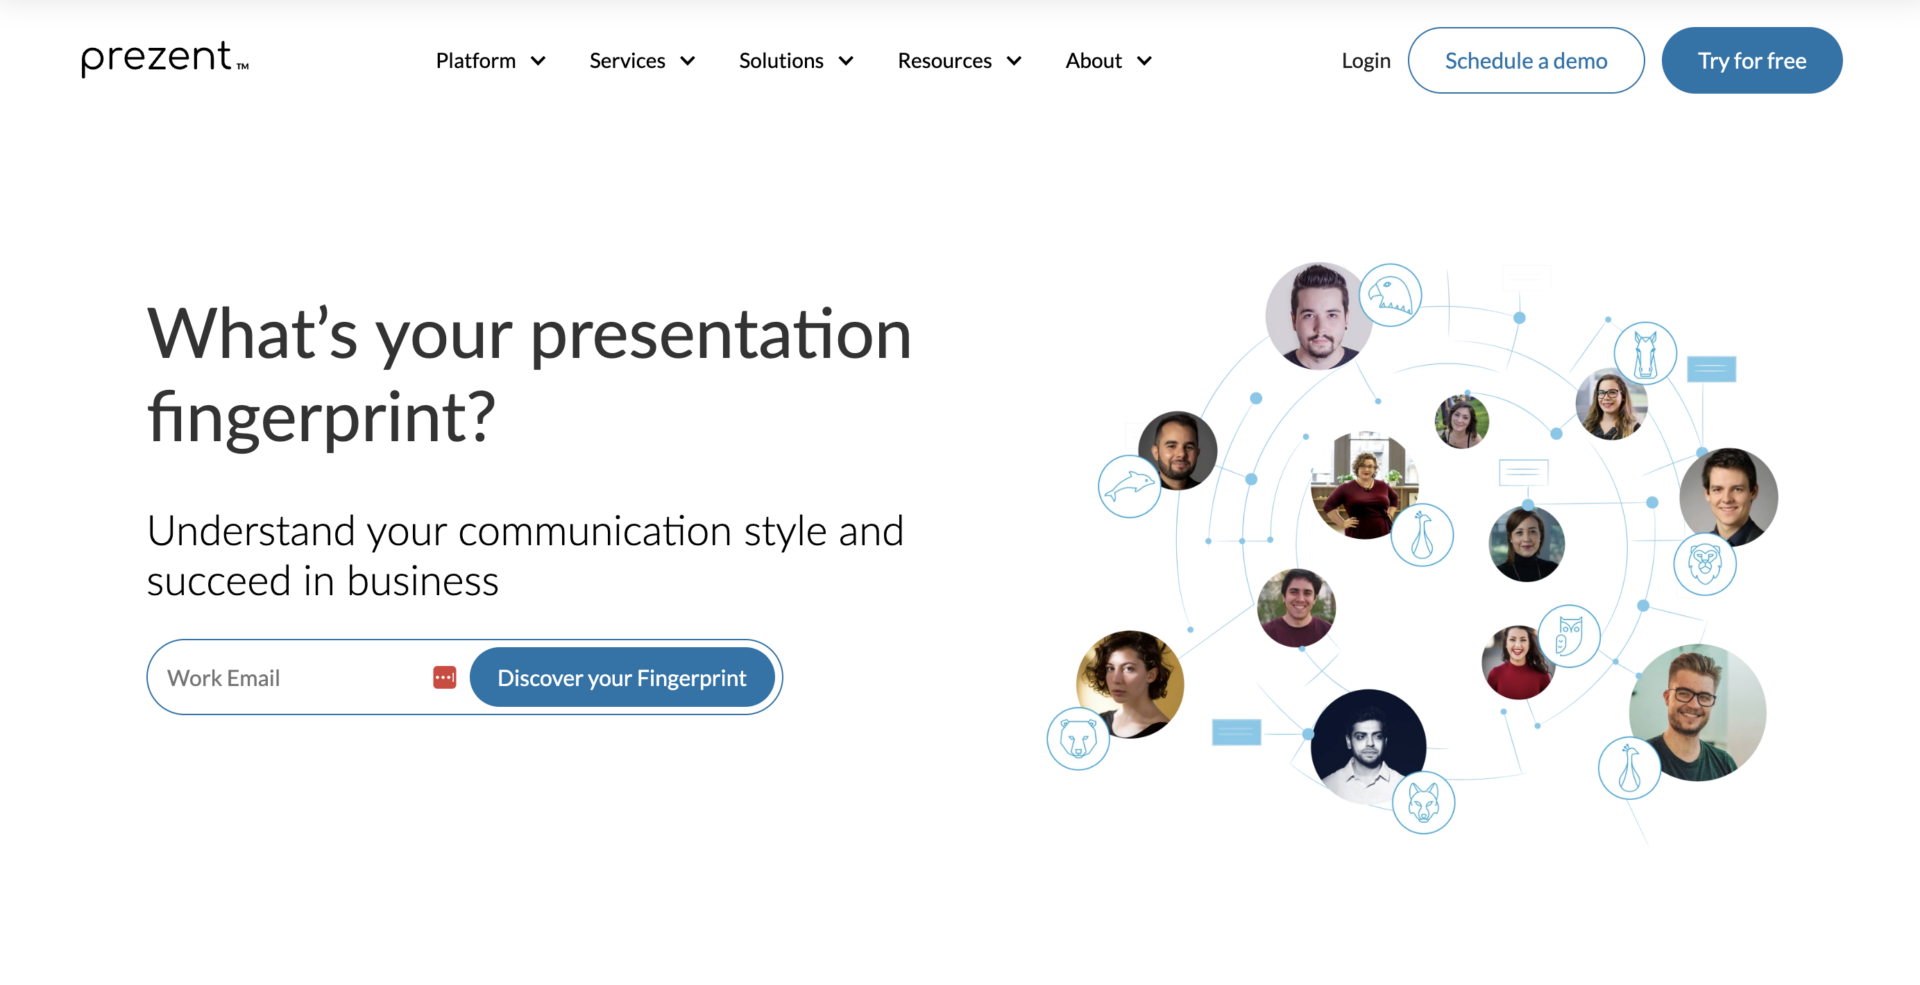Click the horse icon in the network graphic
The width and height of the screenshot is (1920, 985).
pos(1645,354)
